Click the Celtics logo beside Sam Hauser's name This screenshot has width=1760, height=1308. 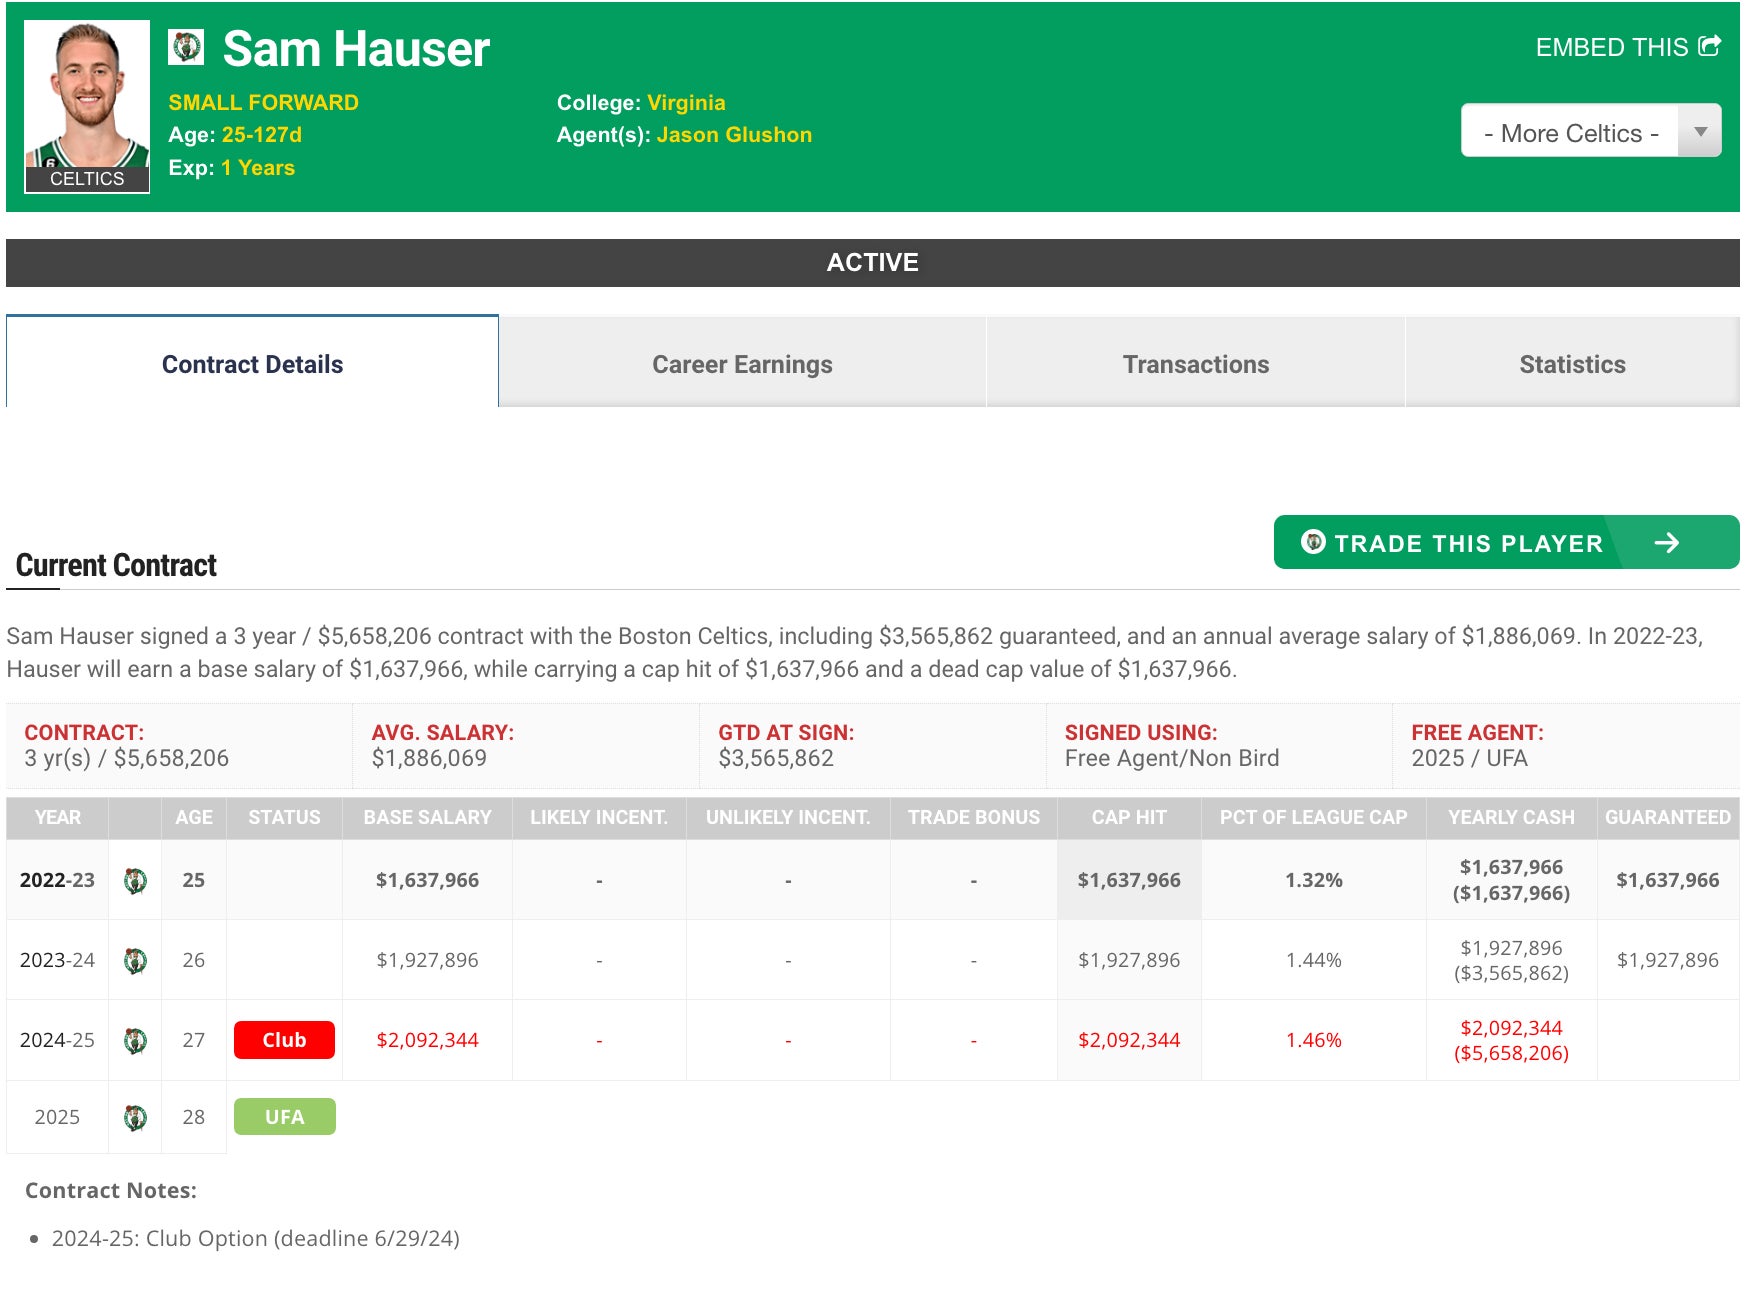click(x=186, y=47)
